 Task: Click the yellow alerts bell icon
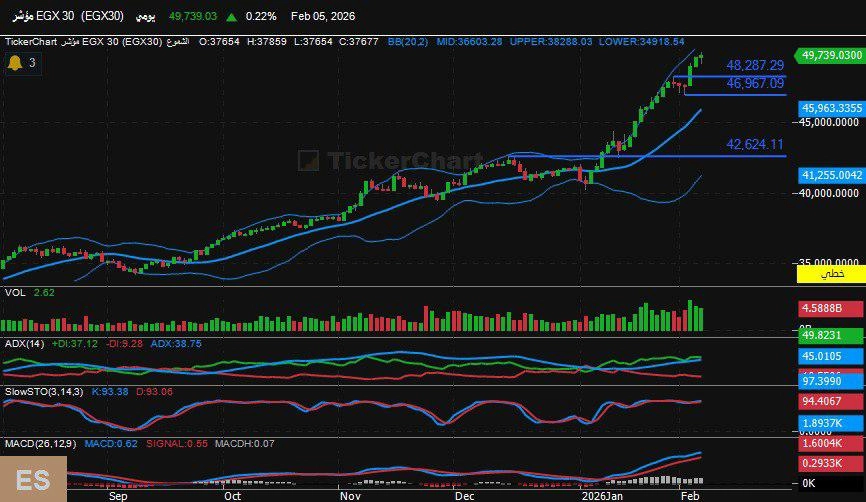(x=15, y=63)
